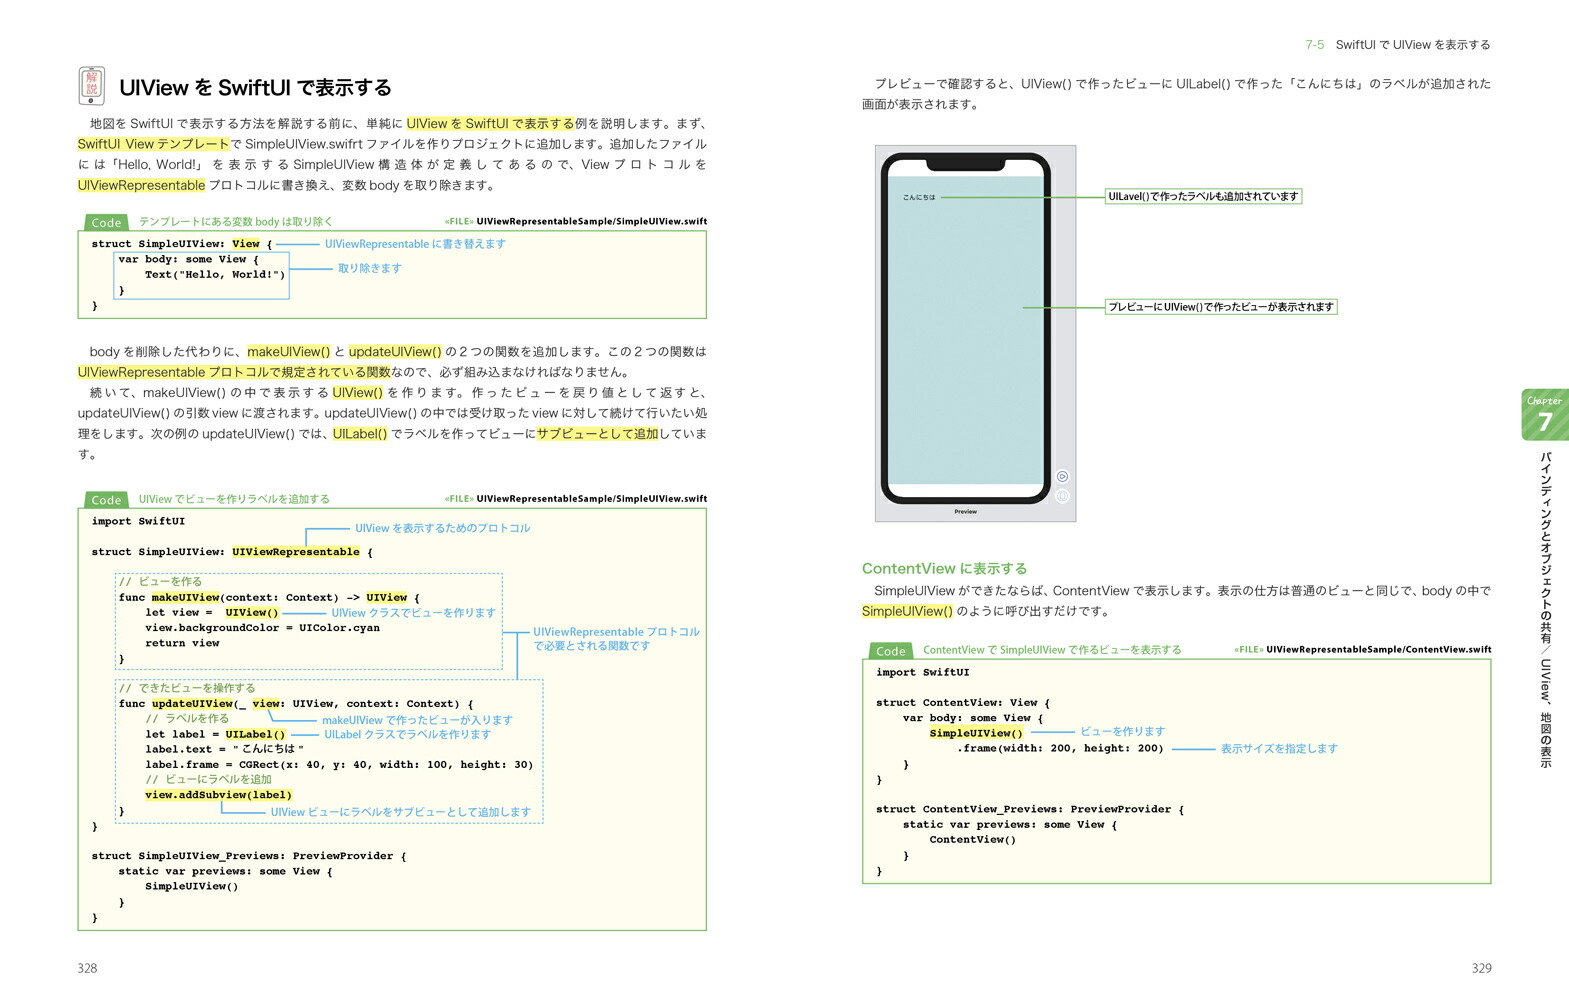Click the heading "UIView を SwiftUI で表示する" on page 328
The height and width of the screenshot is (1000, 1569).
click(x=255, y=88)
